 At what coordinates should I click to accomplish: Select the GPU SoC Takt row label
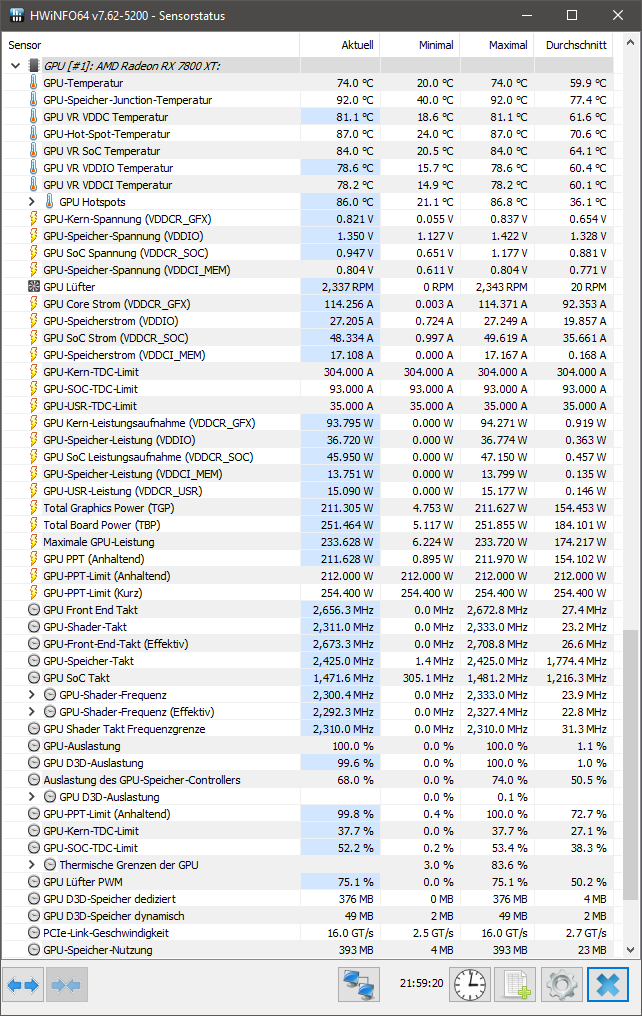pyautogui.click(x=76, y=678)
